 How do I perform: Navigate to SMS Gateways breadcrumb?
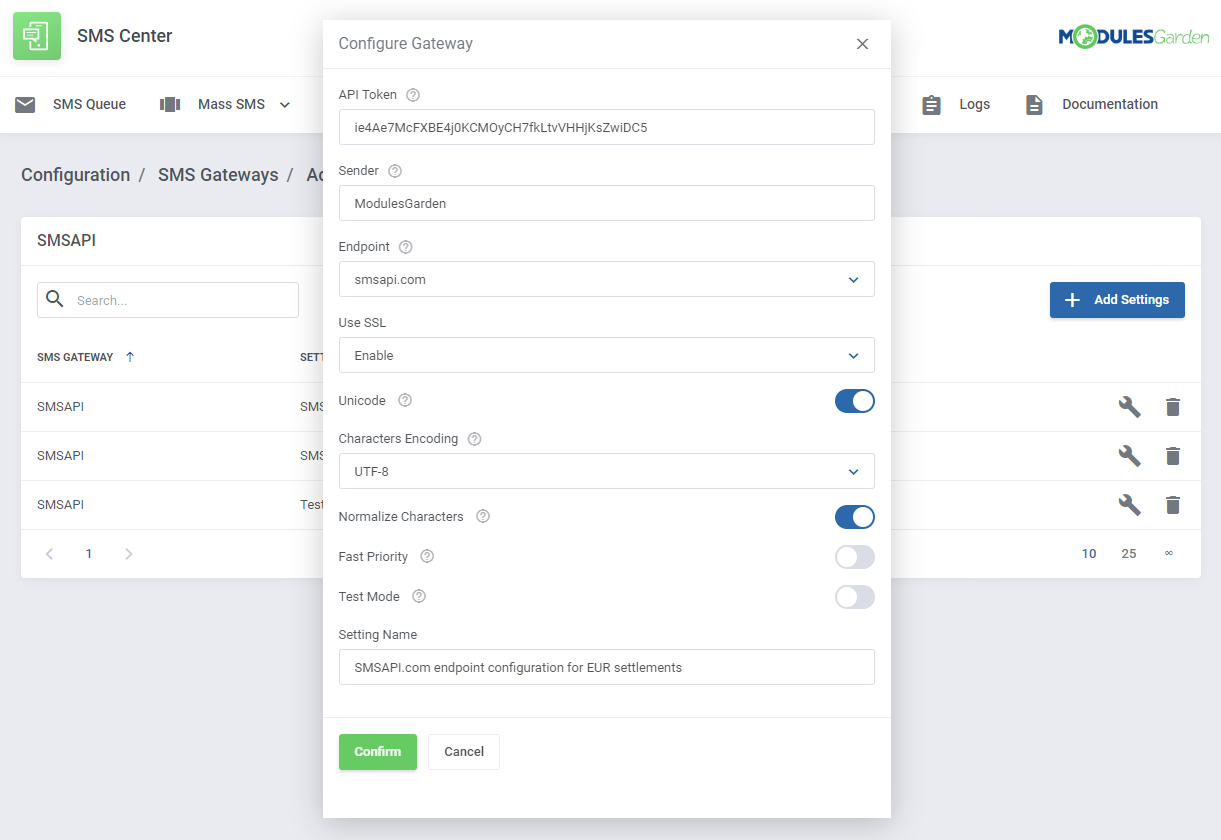point(218,174)
